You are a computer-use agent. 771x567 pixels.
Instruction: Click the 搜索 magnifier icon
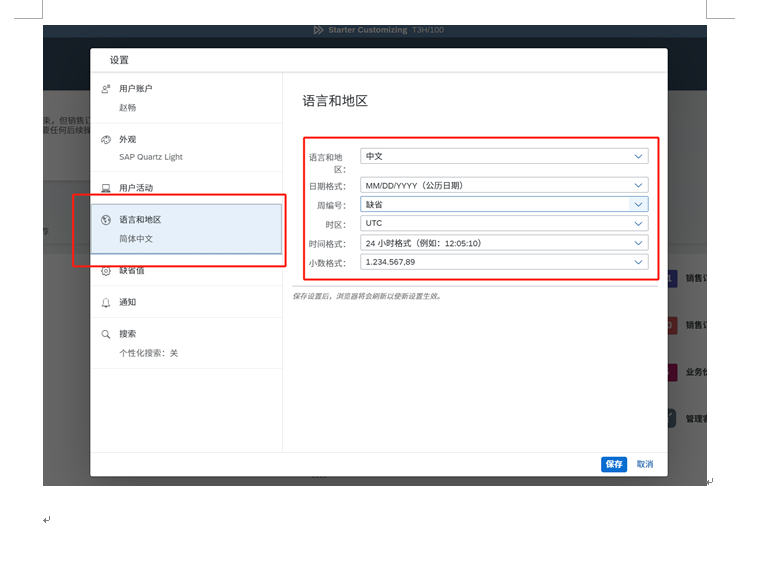coord(106,334)
